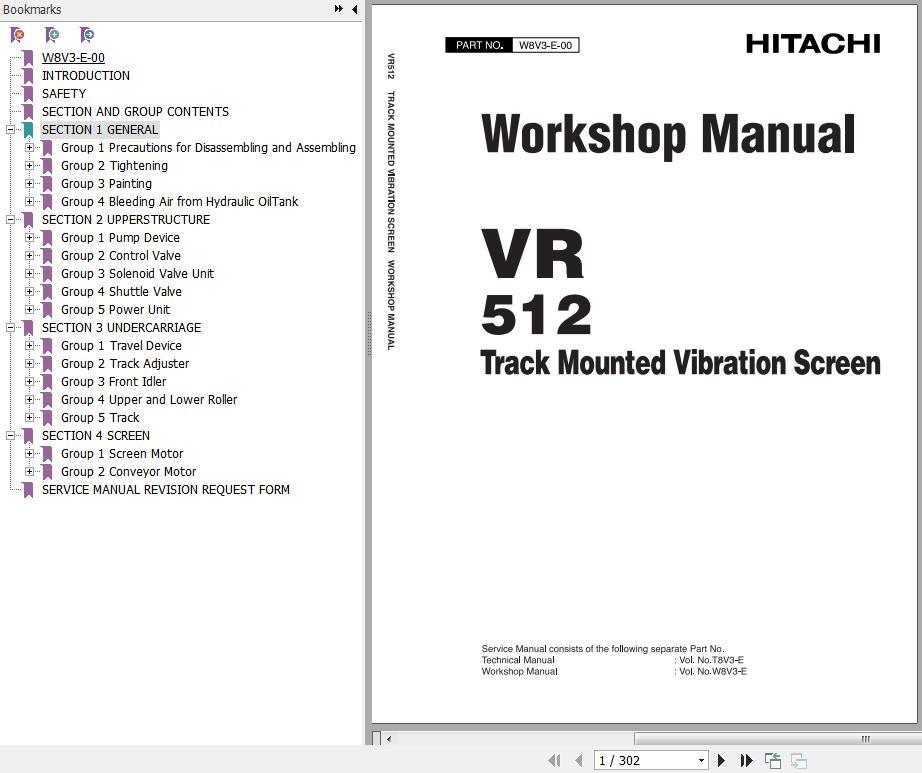This screenshot has width=922, height=773.
Task: Go to the previous page
Action: coord(579,761)
